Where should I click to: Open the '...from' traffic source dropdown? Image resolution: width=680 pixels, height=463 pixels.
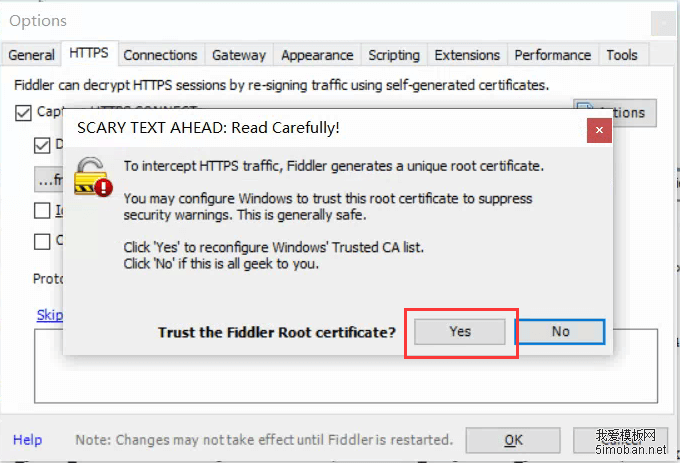click(x=49, y=181)
